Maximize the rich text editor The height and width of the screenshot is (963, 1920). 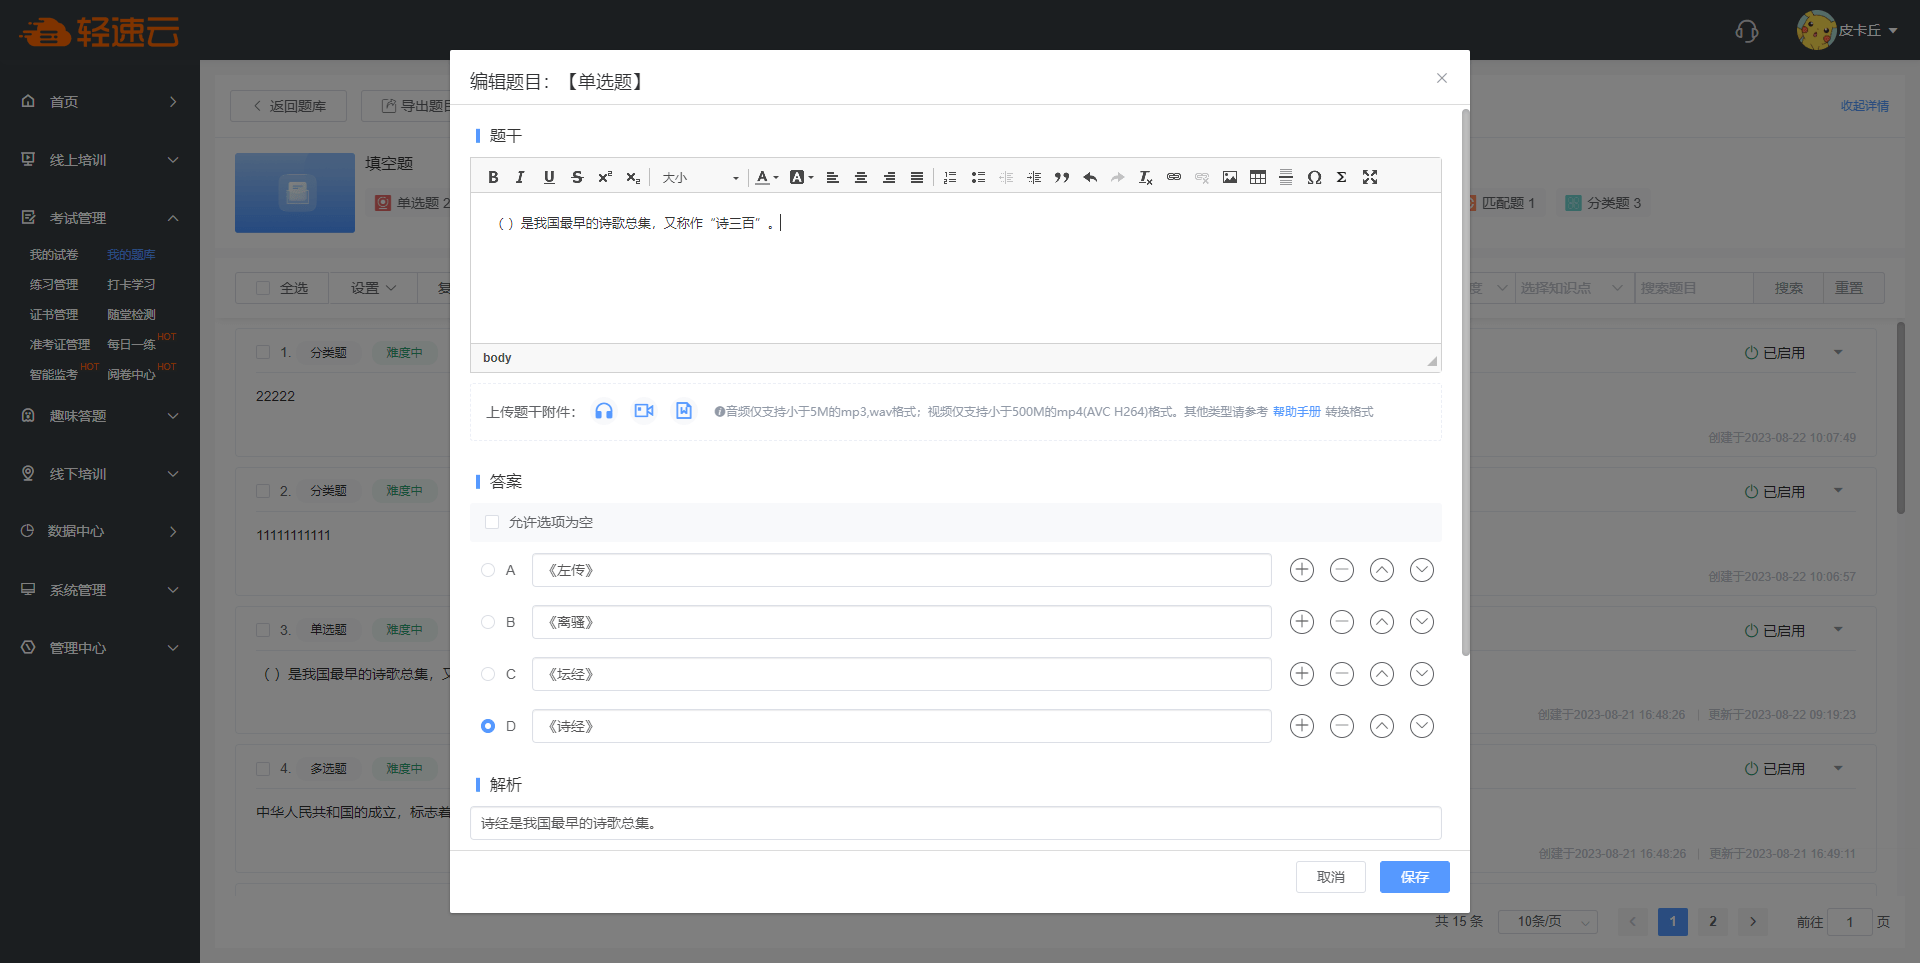pyautogui.click(x=1370, y=177)
